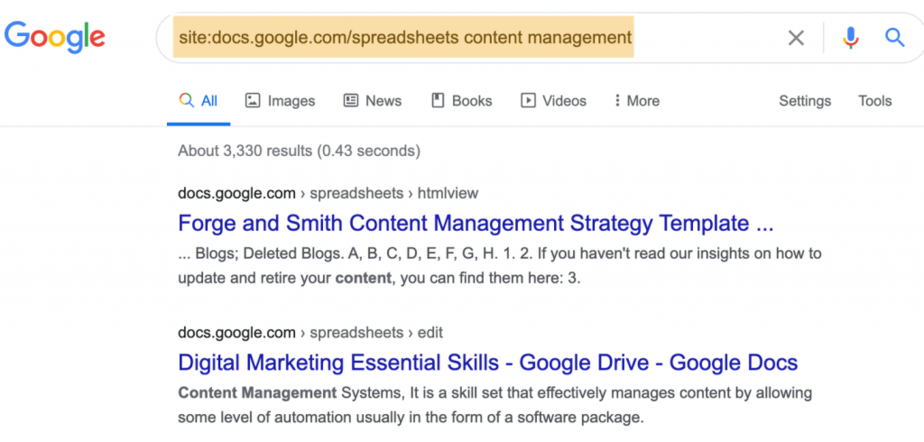924x442 pixels.
Task: Switch to the Images tab
Action: point(280,101)
